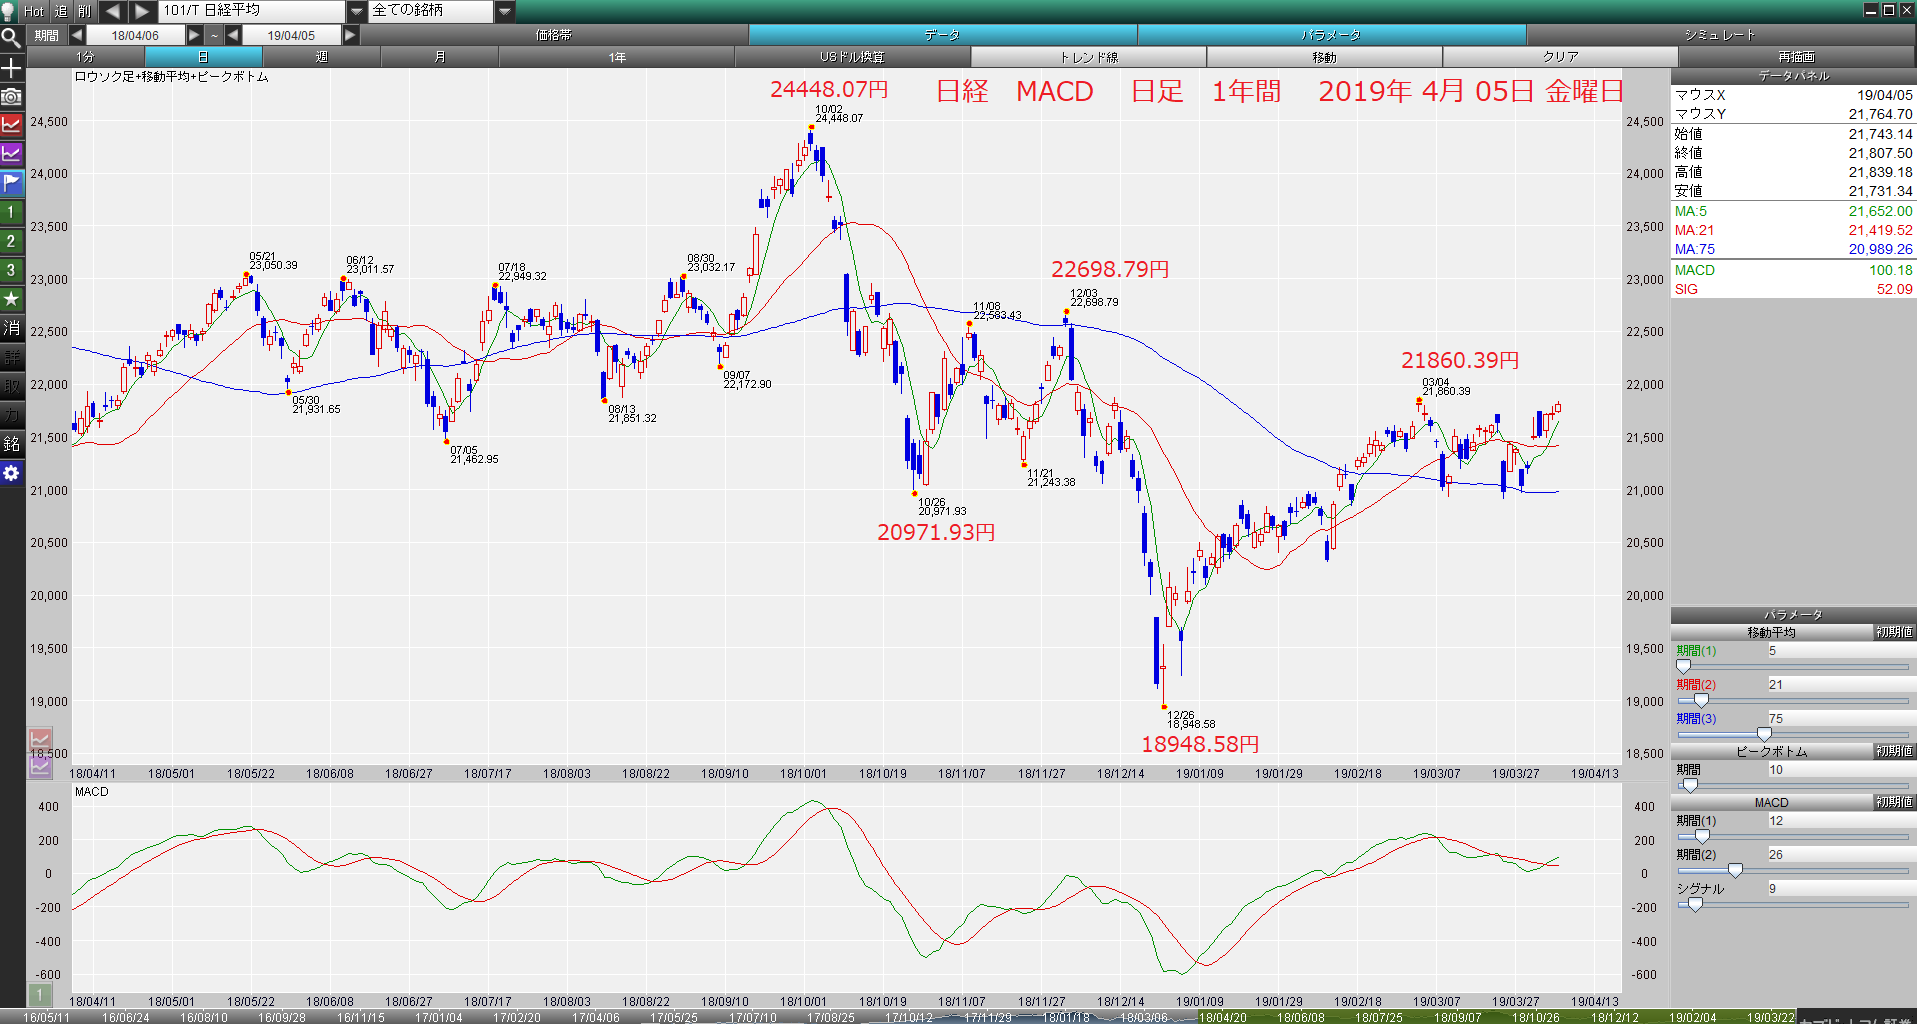
Task: Click the 力 sidebar button
Action: coord(11,416)
